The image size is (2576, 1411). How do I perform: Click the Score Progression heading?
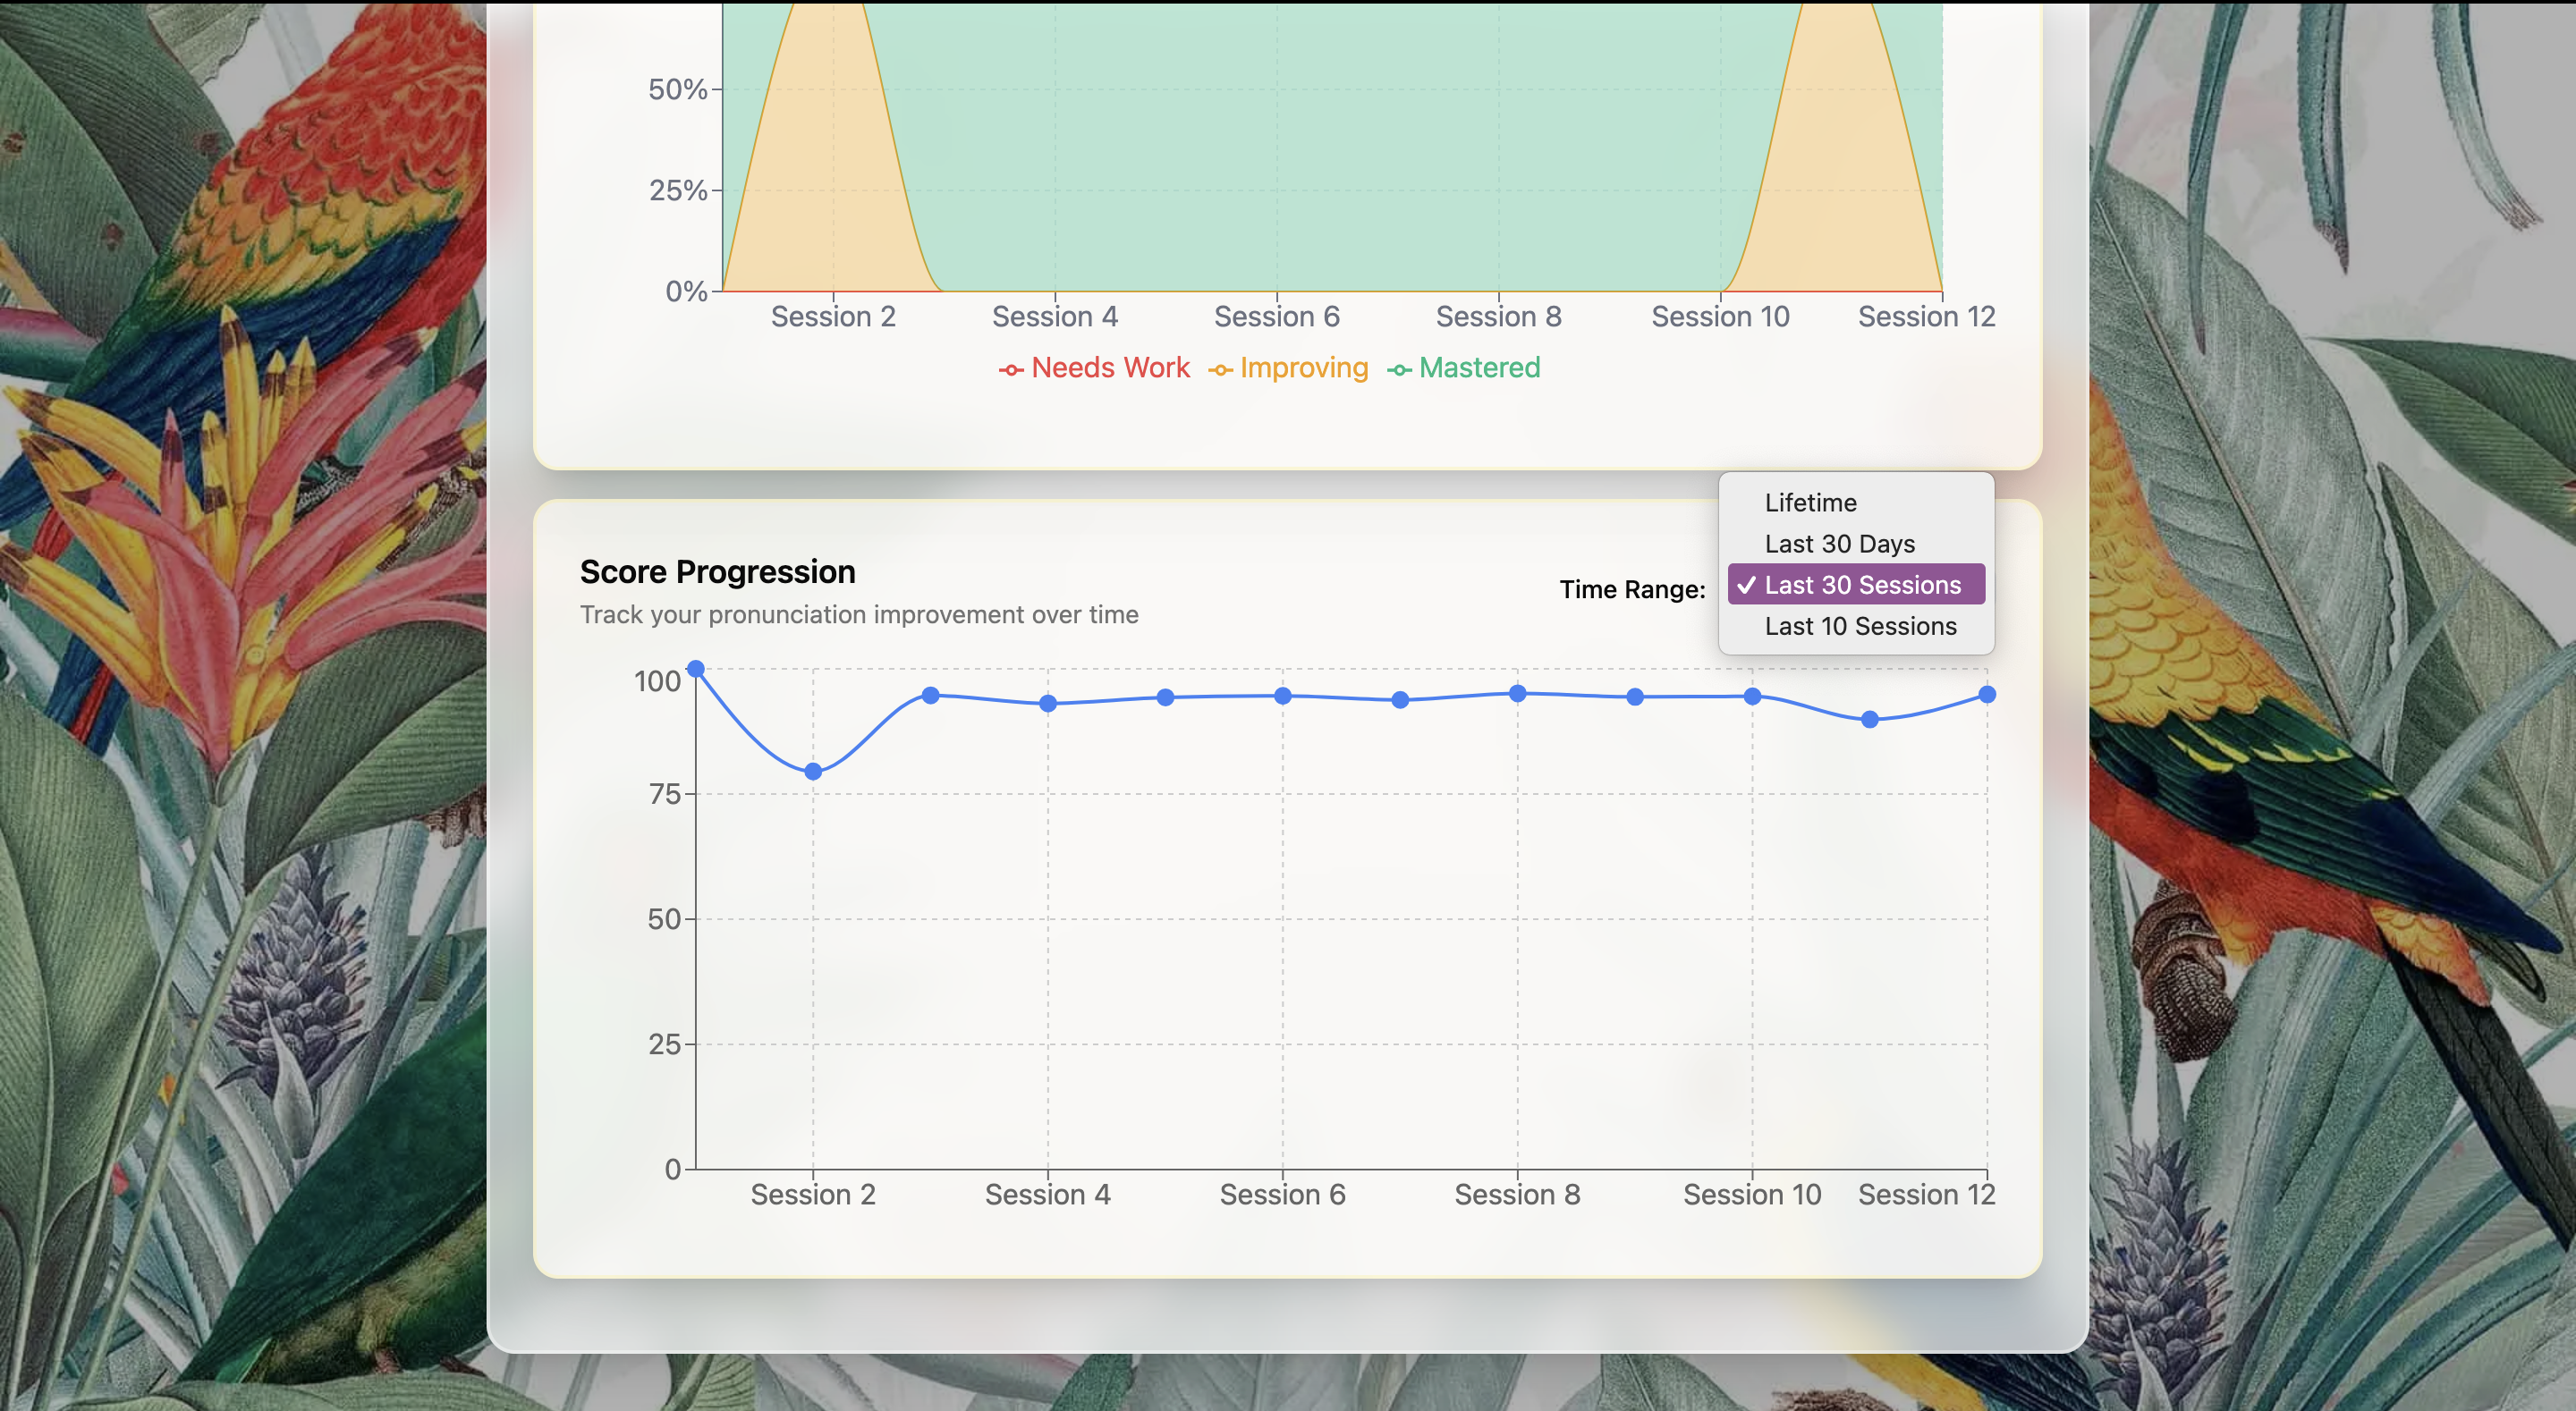tap(717, 571)
